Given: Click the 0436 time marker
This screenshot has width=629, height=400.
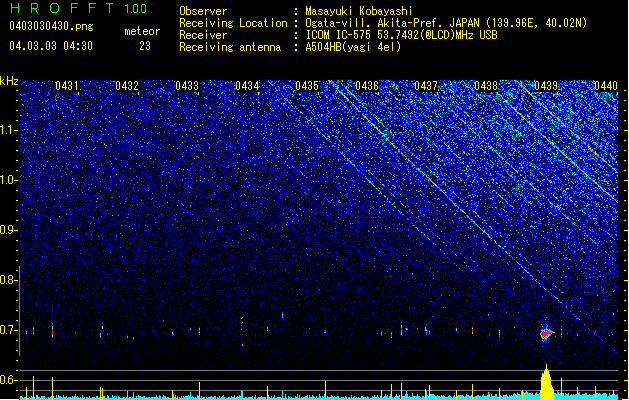Looking at the screenshot, I should point(367,86).
